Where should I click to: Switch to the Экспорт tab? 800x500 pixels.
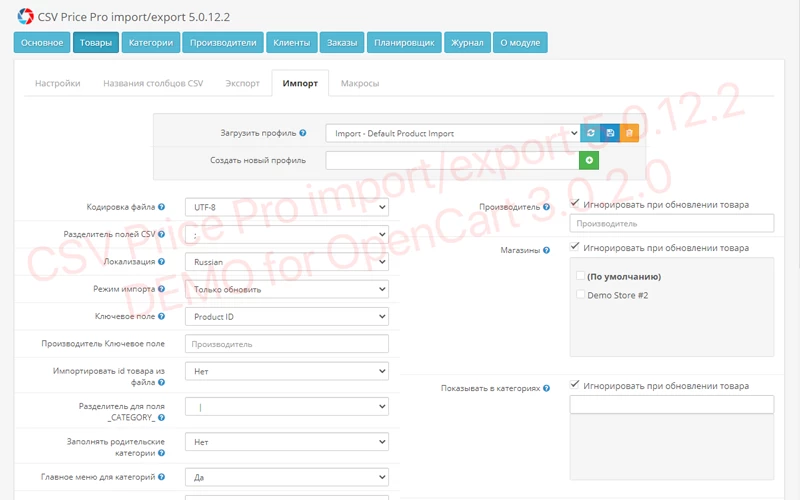point(242,83)
